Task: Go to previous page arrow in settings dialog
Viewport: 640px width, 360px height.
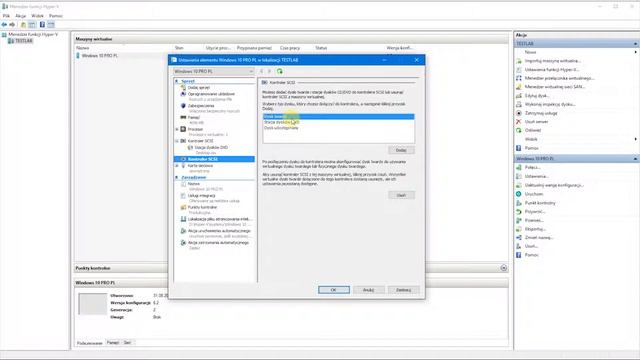Action: click(262, 71)
